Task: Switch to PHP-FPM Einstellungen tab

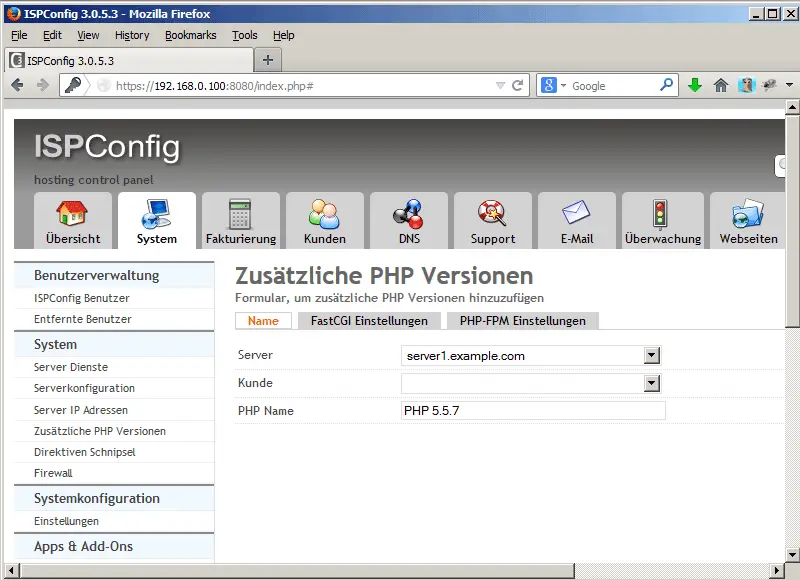Action: (x=522, y=321)
